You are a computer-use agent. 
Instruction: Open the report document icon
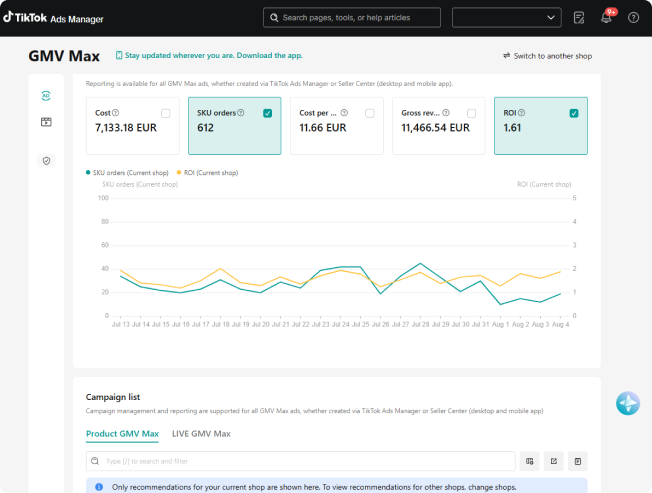point(578,461)
